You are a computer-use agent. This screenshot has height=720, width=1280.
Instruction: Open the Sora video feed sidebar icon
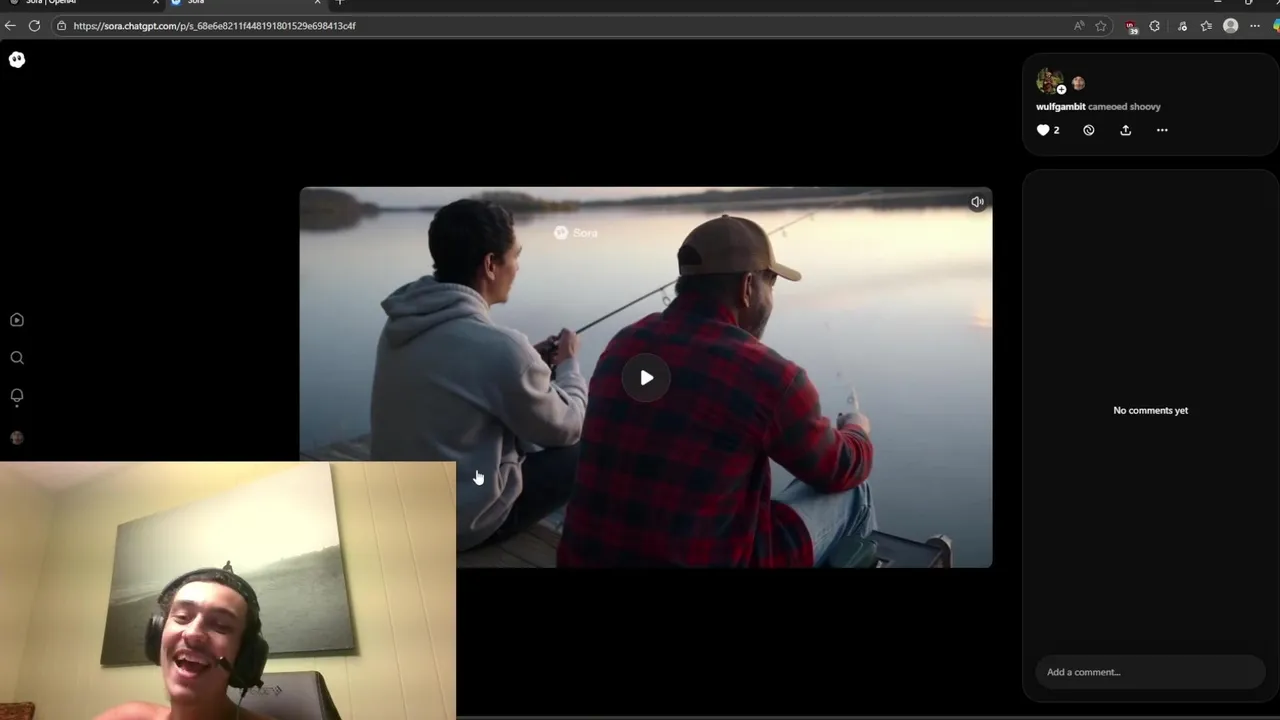[17, 320]
